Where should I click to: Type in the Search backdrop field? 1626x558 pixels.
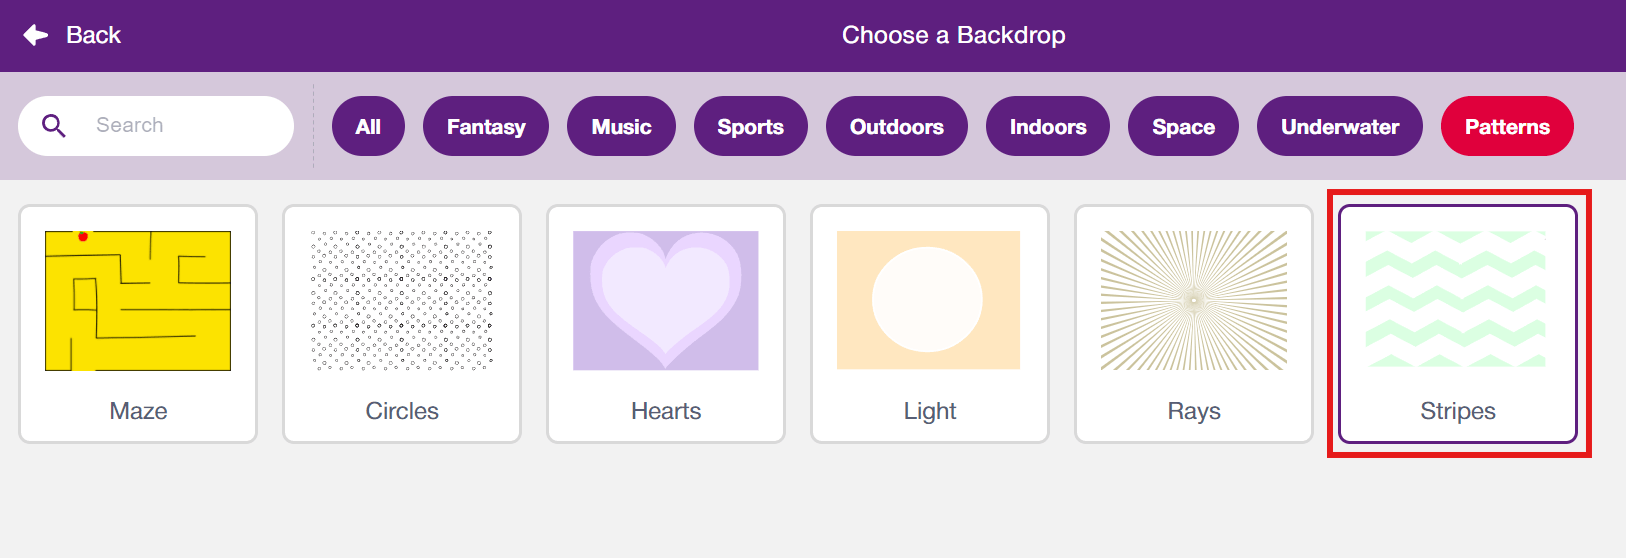180,126
